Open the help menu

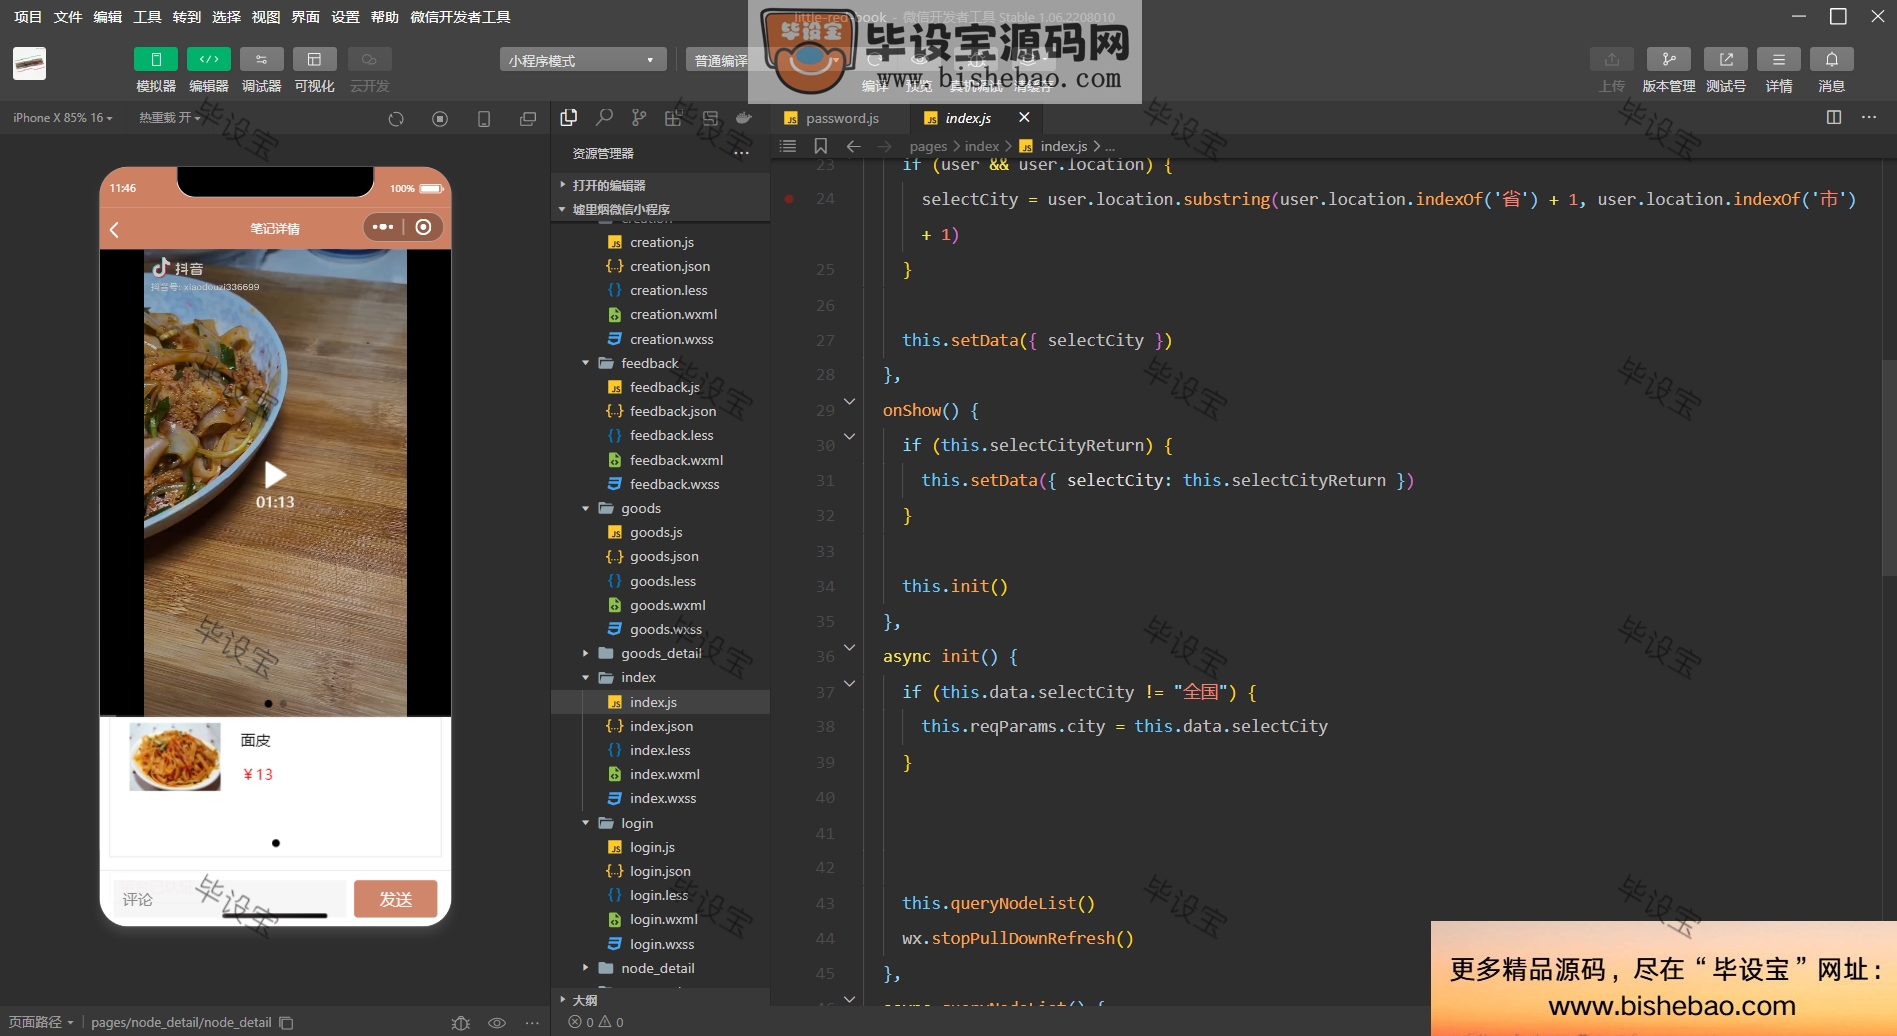385,17
